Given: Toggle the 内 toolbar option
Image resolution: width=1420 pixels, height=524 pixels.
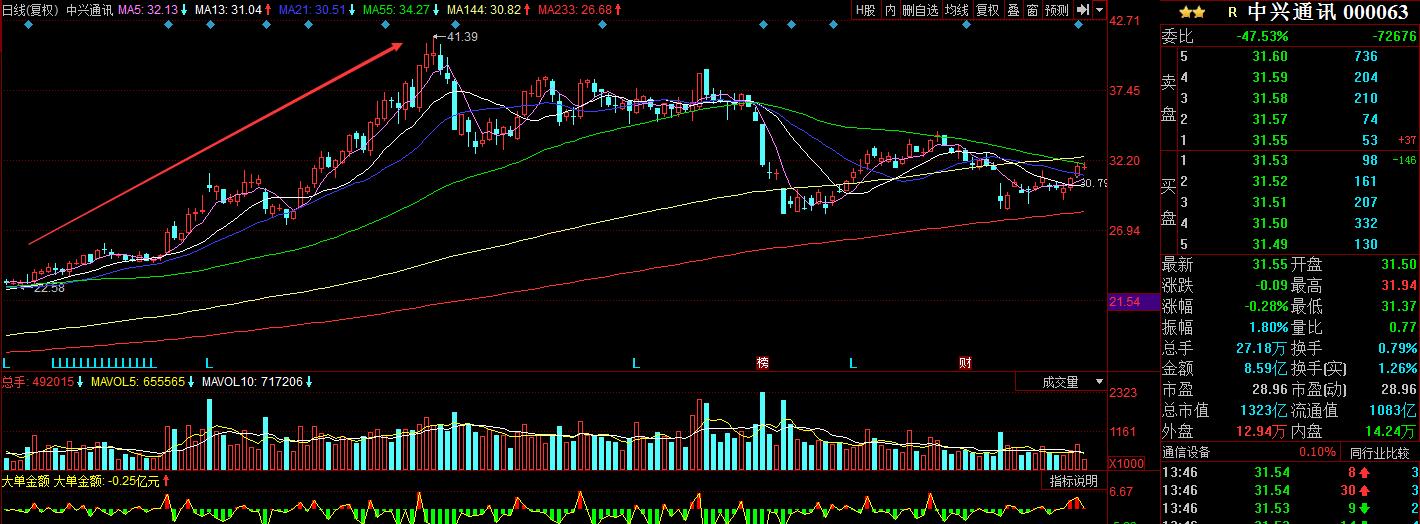Looking at the screenshot, I should (890, 10).
